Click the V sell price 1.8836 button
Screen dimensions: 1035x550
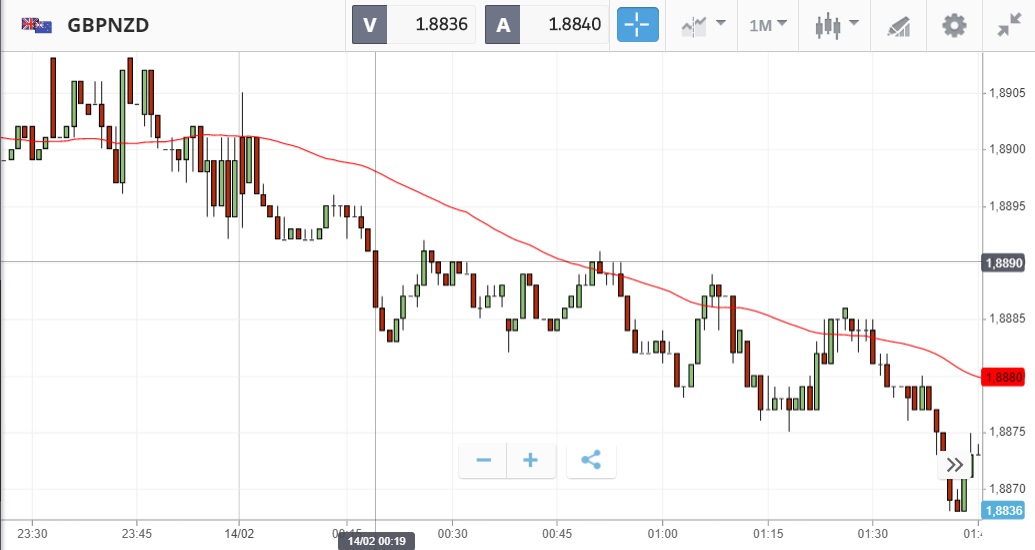tap(414, 25)
